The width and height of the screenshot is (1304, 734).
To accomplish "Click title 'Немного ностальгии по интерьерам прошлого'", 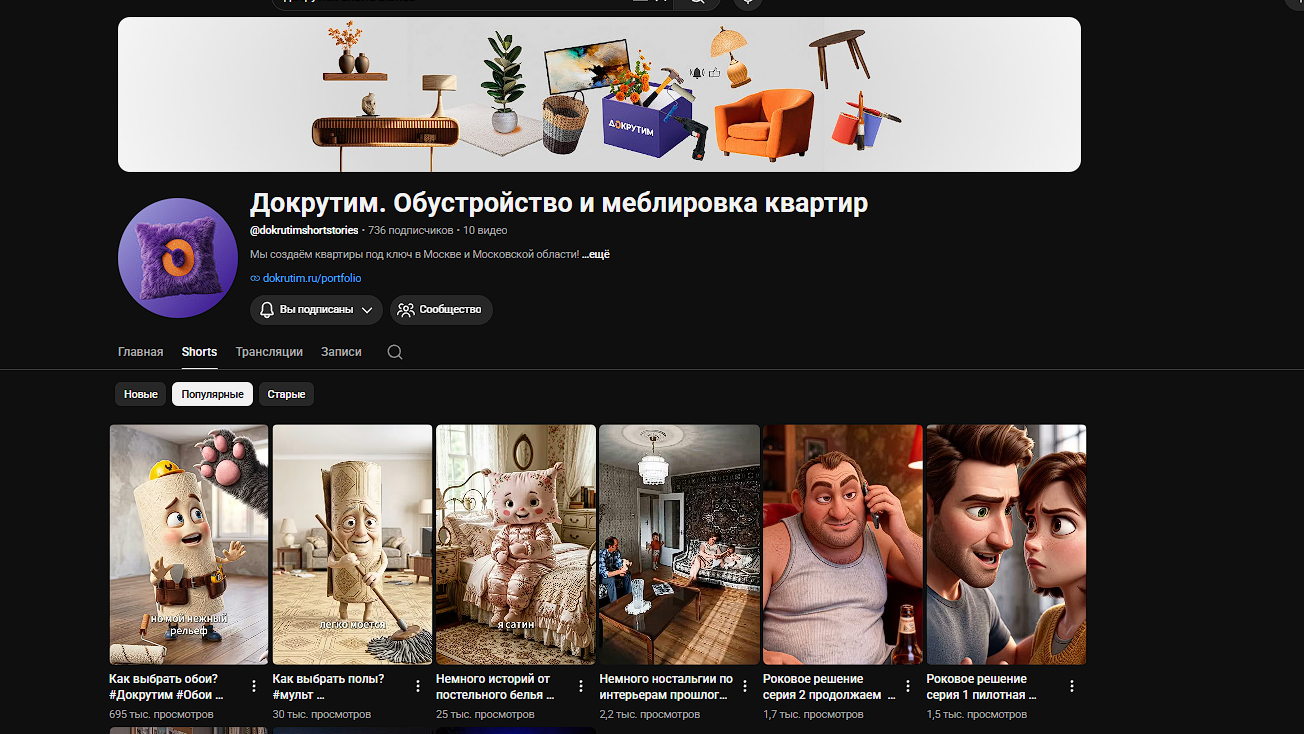I will (666, 687).
